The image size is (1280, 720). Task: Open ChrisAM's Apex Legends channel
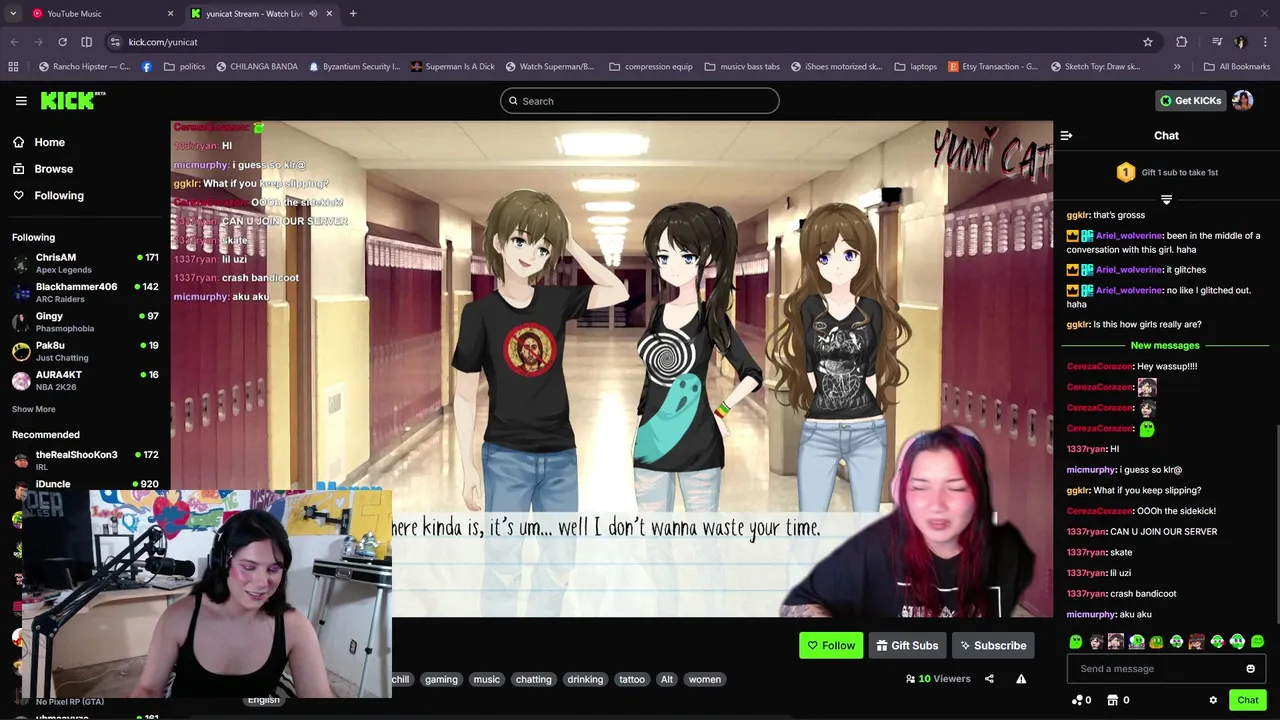(x=85, y=263)
